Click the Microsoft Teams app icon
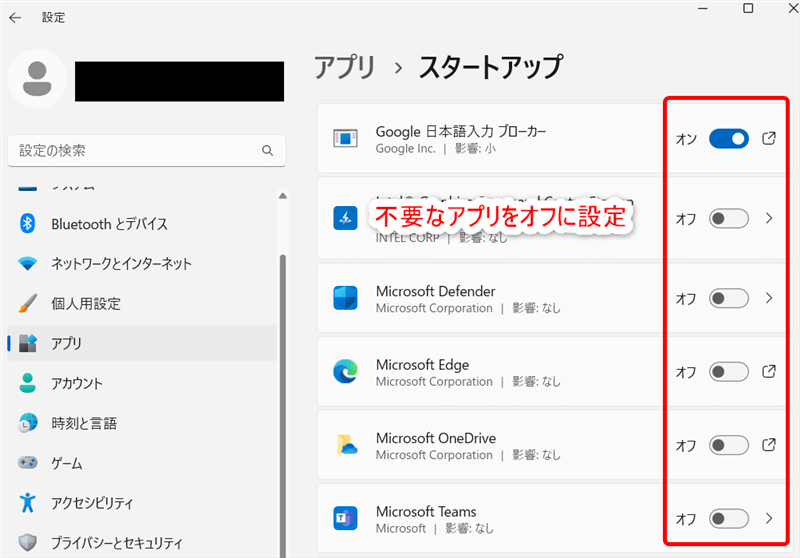The image size is (800, 558). click(345, 518)
